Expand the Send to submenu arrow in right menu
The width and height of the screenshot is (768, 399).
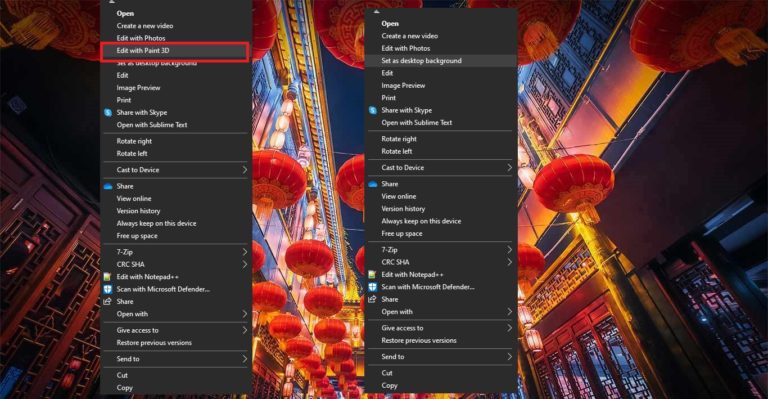[x=509, y=357]
